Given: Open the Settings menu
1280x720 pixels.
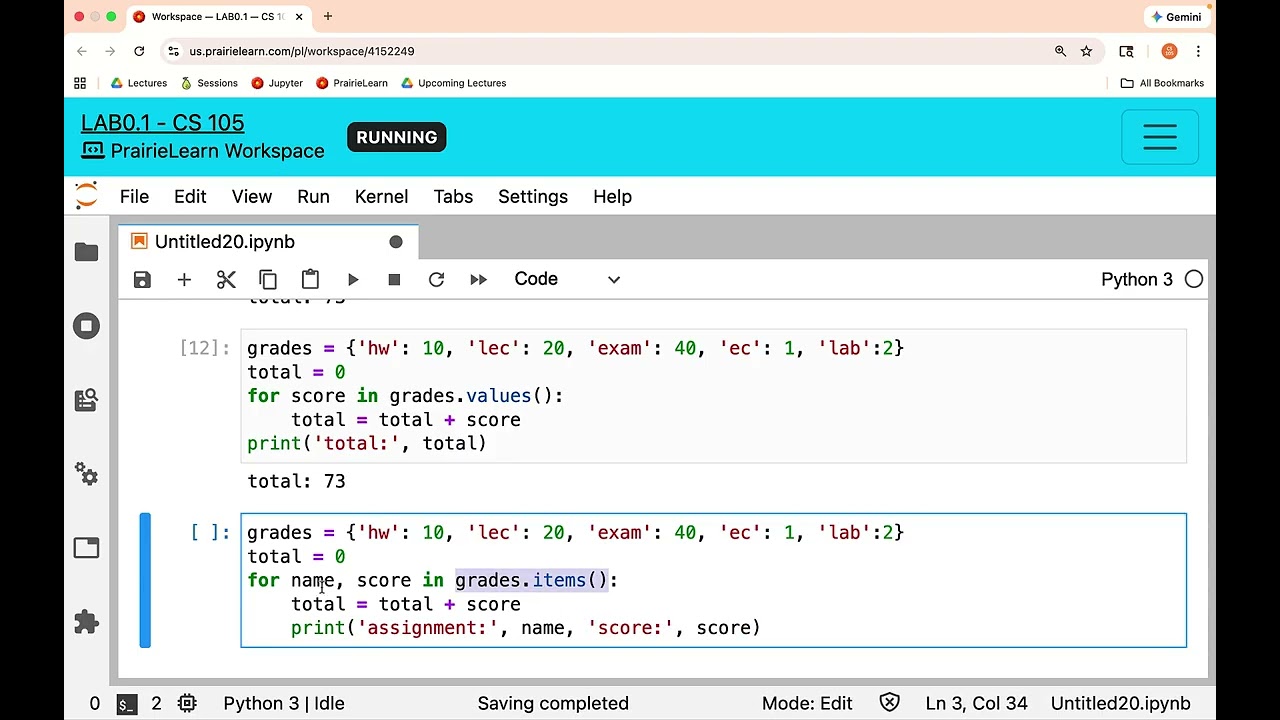Looking at the screenshot, I should point(533,197).
